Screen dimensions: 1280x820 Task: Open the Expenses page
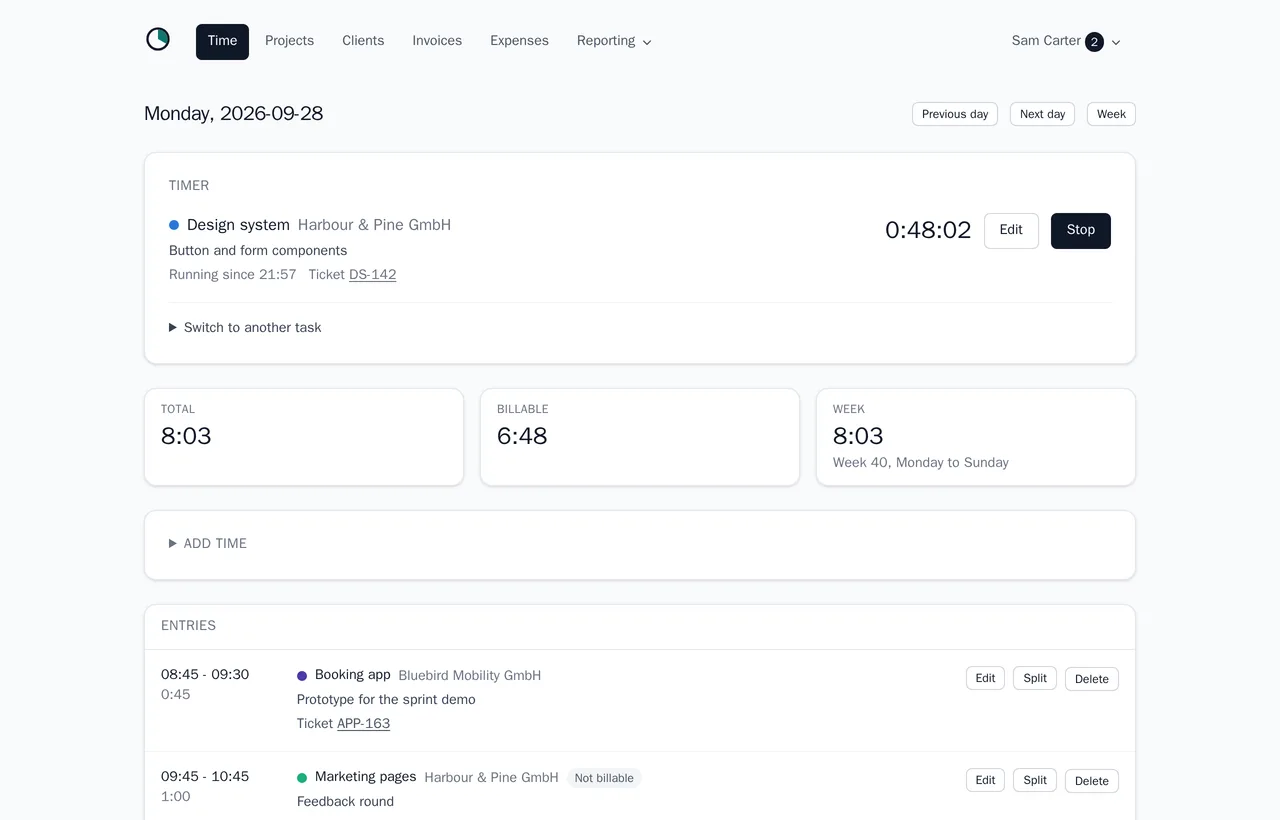point(519,41)
